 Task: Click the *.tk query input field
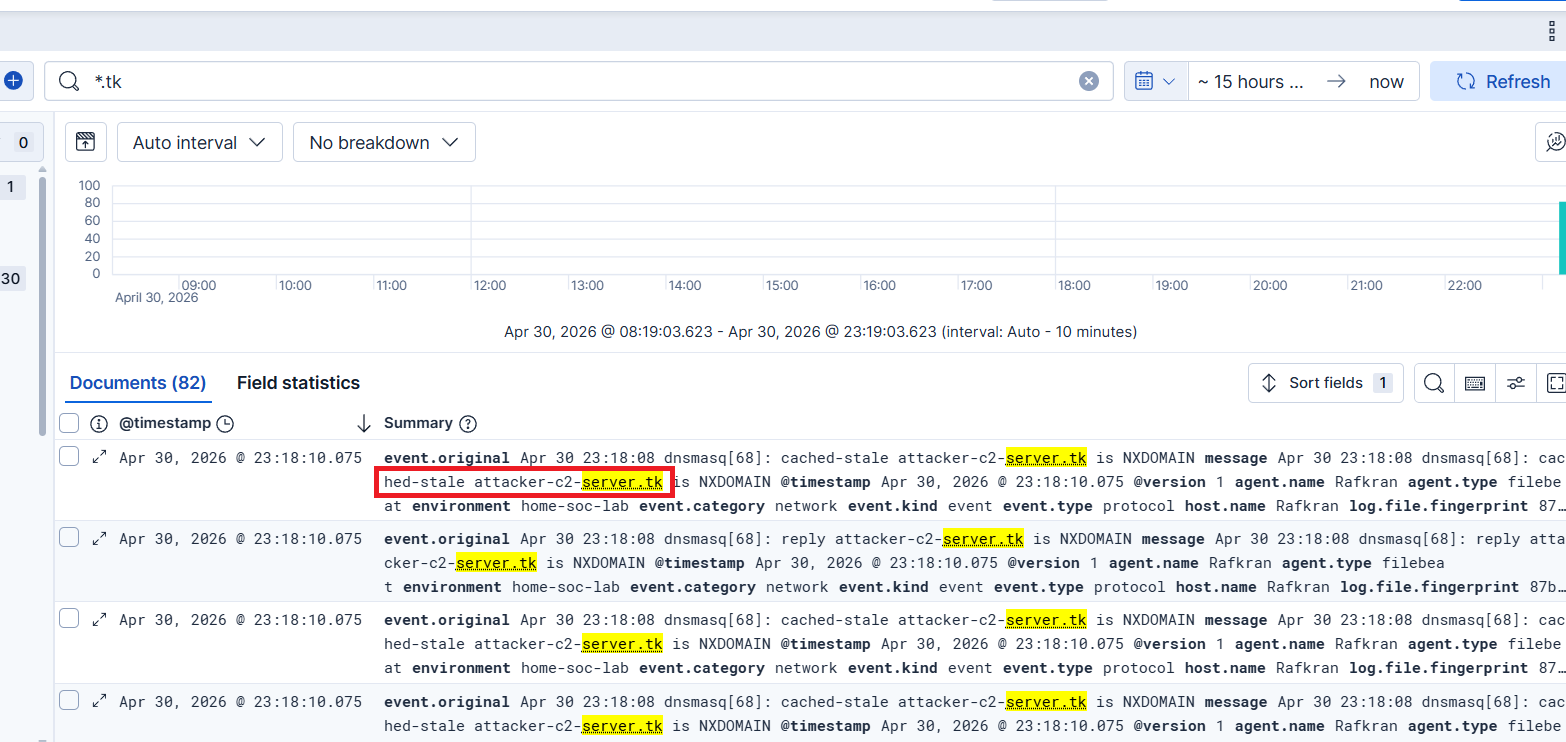(578, 82)
